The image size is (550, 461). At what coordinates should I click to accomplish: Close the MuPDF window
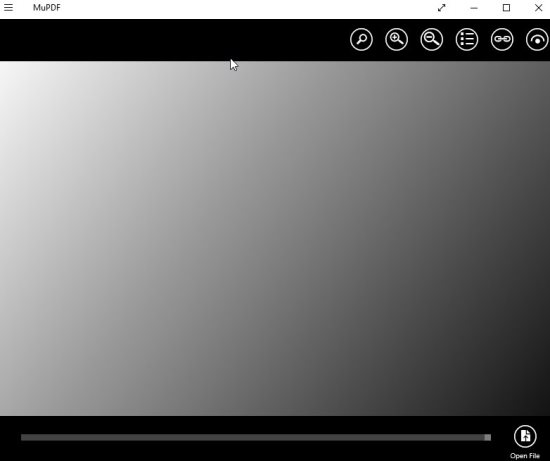[538, 8]
